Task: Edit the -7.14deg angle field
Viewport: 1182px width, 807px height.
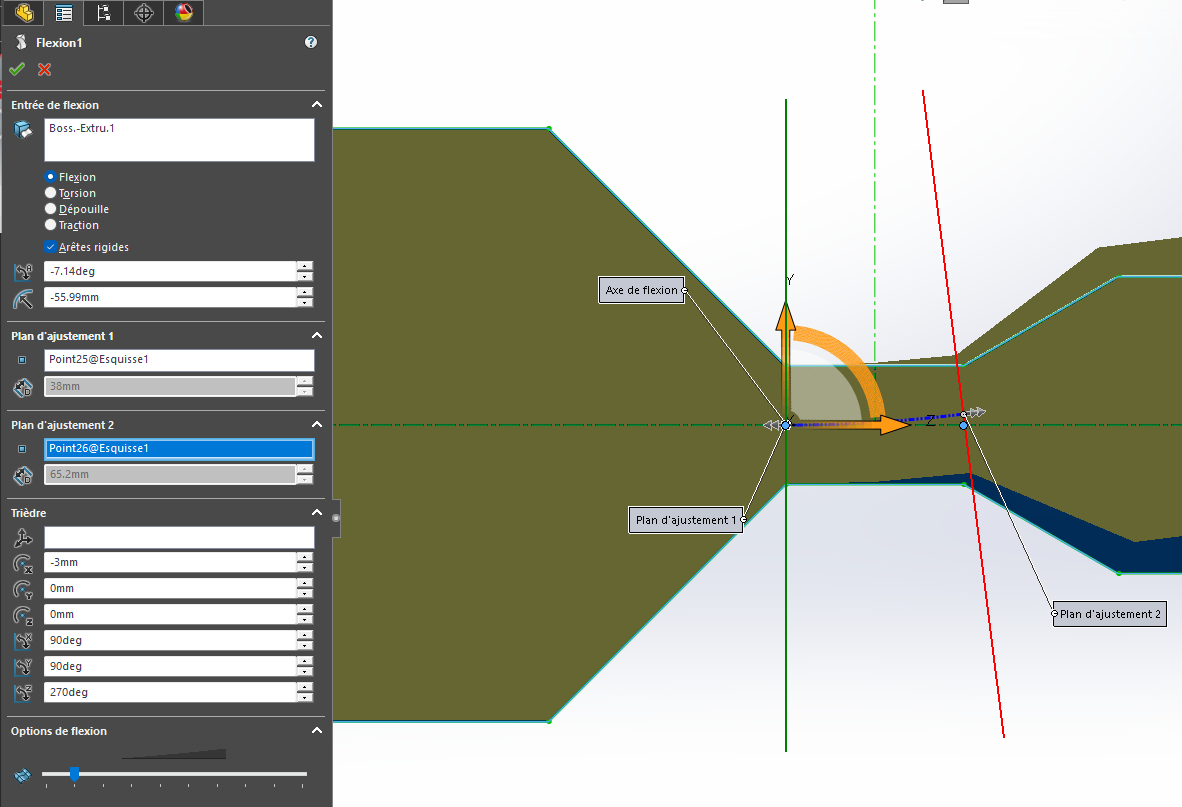Action: pos(170,271)
